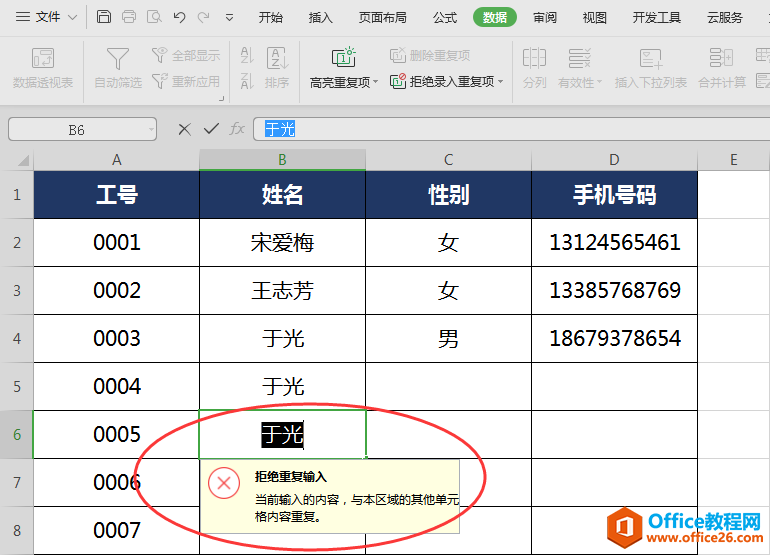
Task: Click the cancel X icon in formula bar
Action: (x=184, y=129)
